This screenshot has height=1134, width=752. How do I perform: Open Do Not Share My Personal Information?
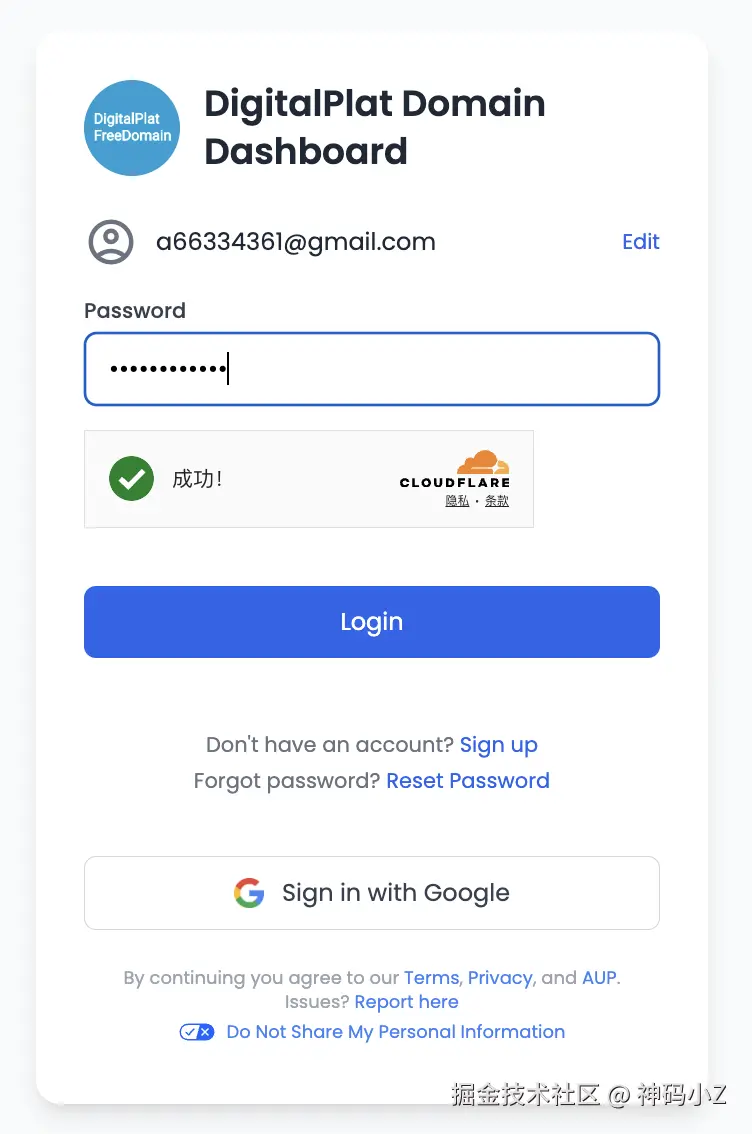coord(396,1032)
